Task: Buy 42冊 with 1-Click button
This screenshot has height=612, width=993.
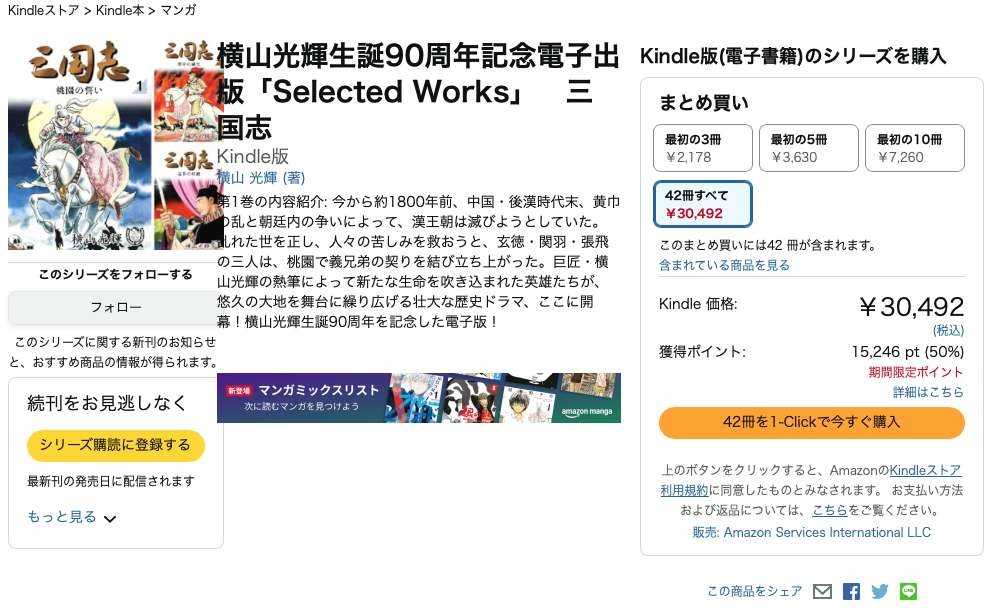Action: coord(811,423)
